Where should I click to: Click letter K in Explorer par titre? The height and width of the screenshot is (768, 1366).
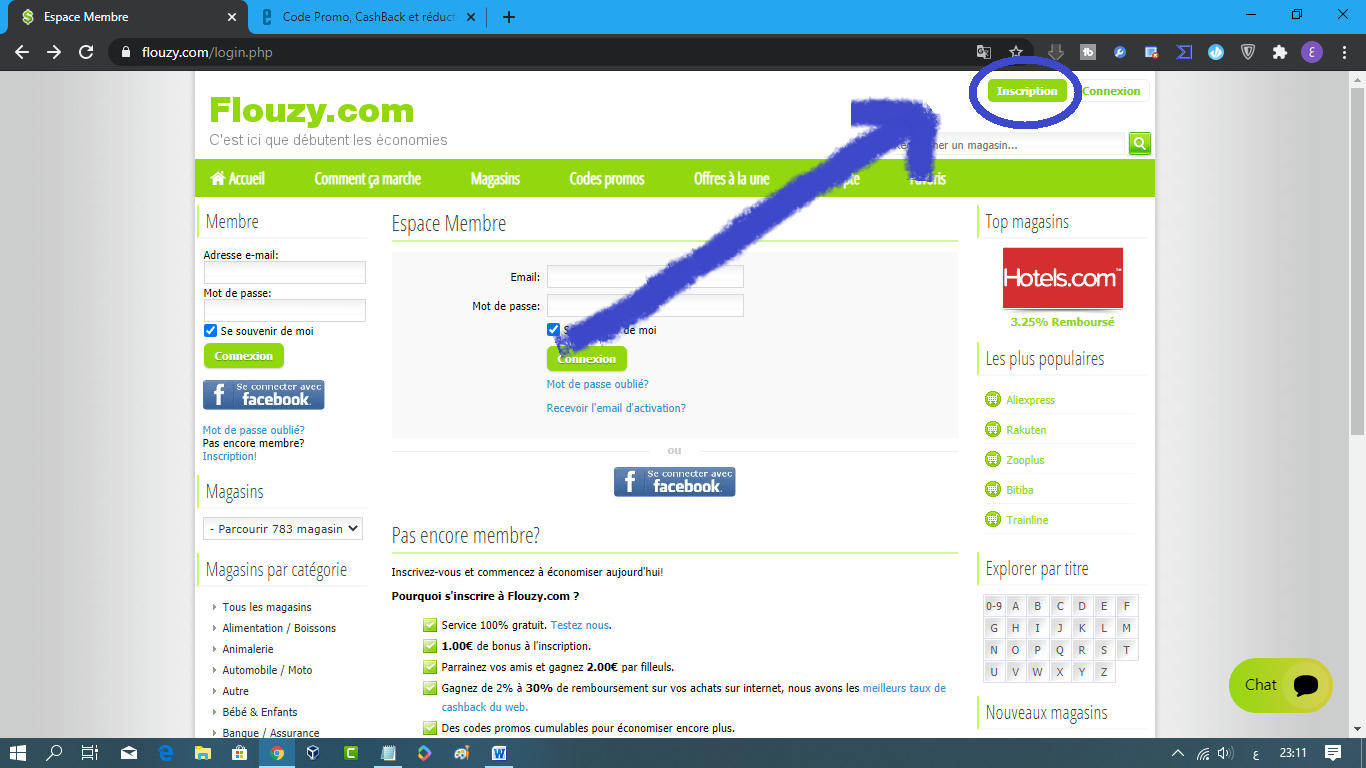(1082, 628)
